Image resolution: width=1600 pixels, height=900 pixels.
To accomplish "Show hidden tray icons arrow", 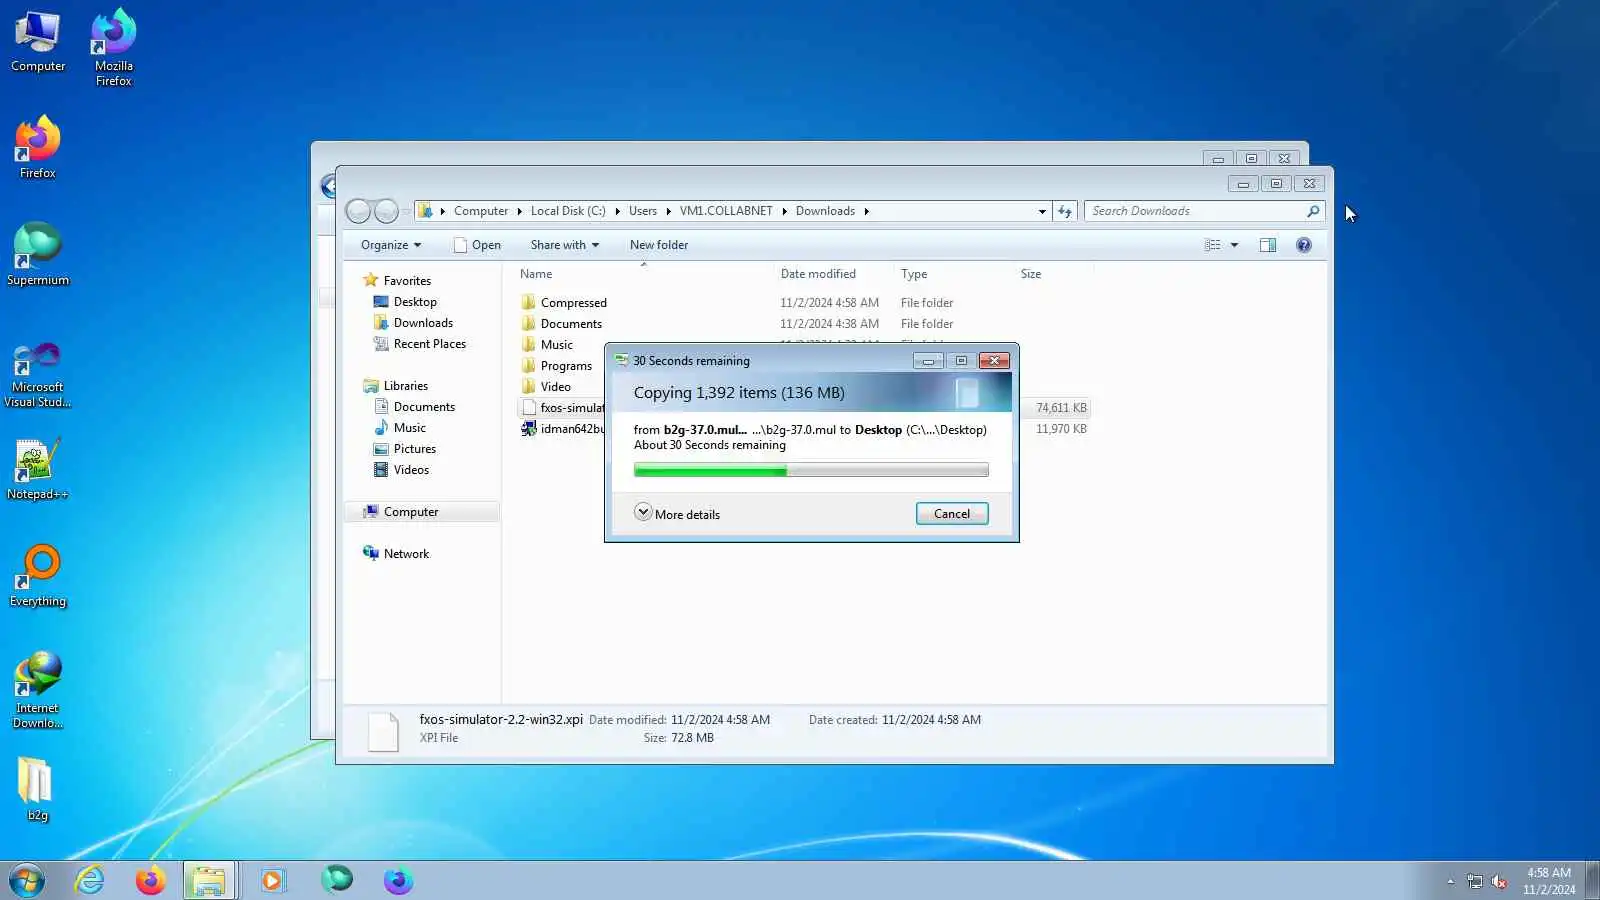I will coord(1450,881).
